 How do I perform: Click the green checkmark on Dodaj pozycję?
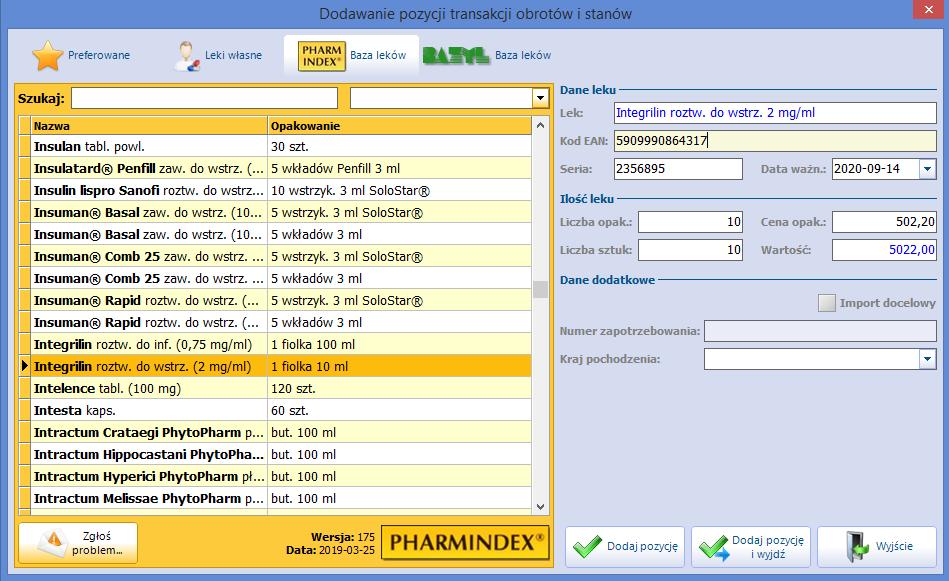[587, 546]
